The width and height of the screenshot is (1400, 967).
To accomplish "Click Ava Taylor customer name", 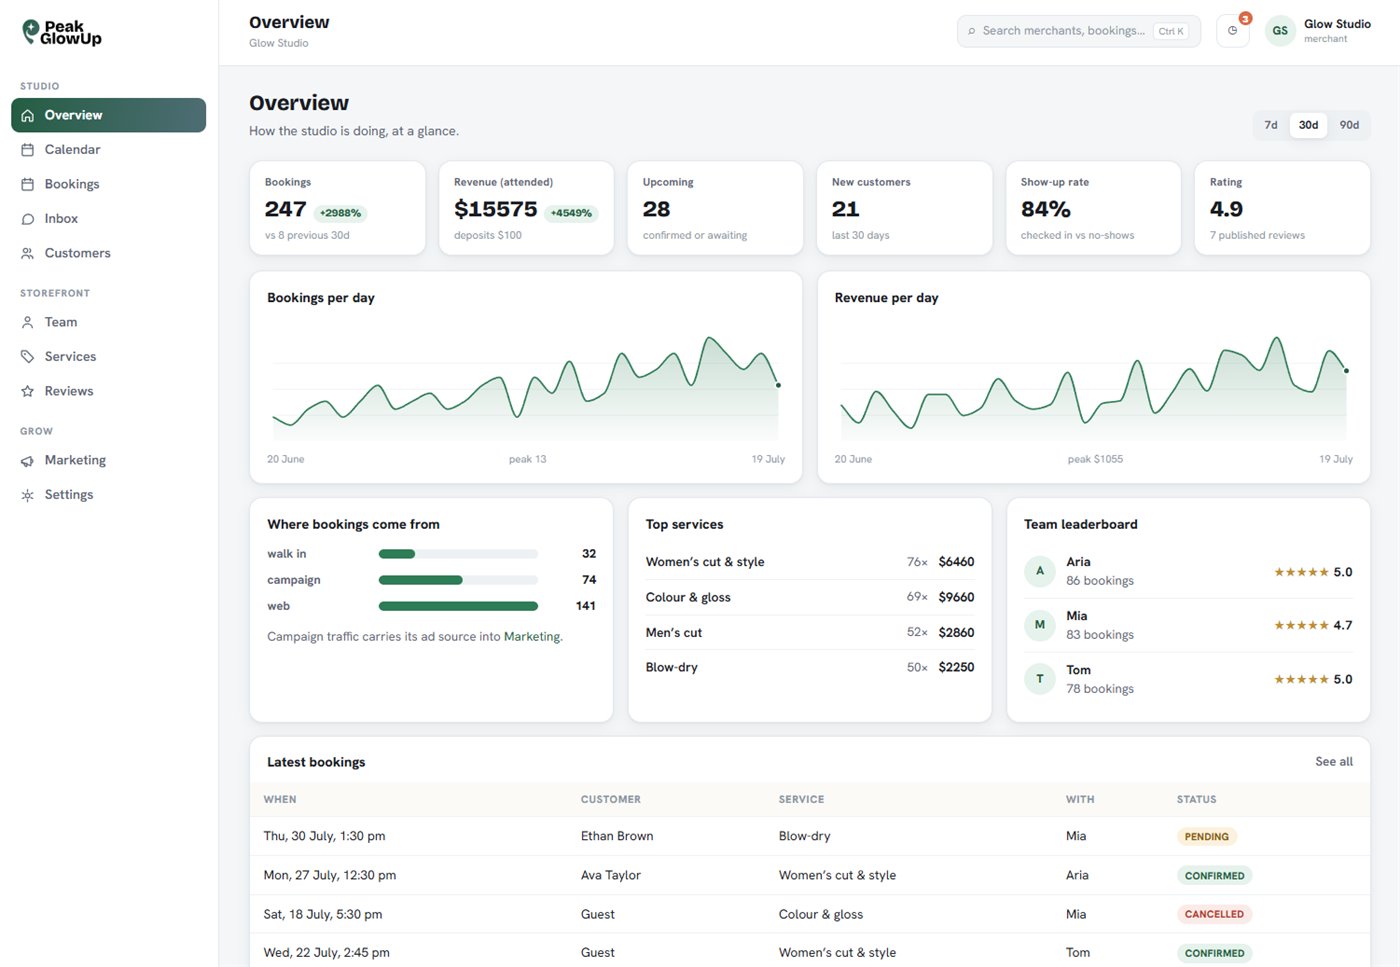I will point(611,875).
